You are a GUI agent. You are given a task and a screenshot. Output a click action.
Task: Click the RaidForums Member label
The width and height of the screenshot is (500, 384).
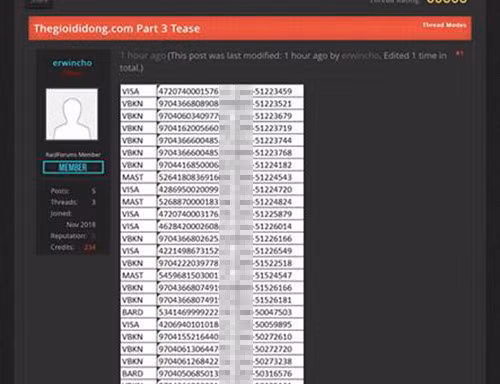pos(73,155)
